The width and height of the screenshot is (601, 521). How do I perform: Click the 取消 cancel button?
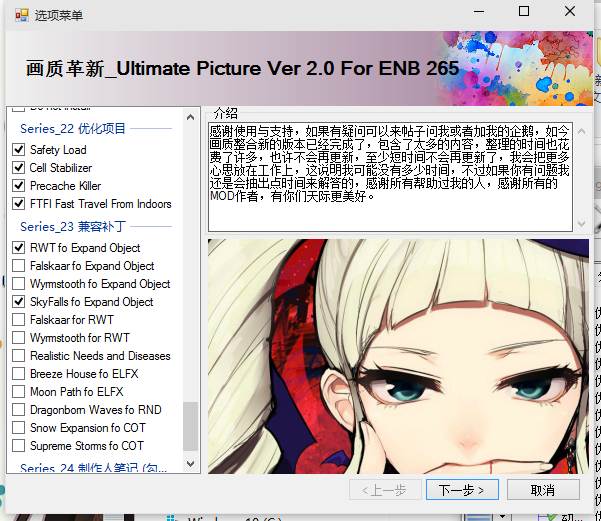(543, 490)
